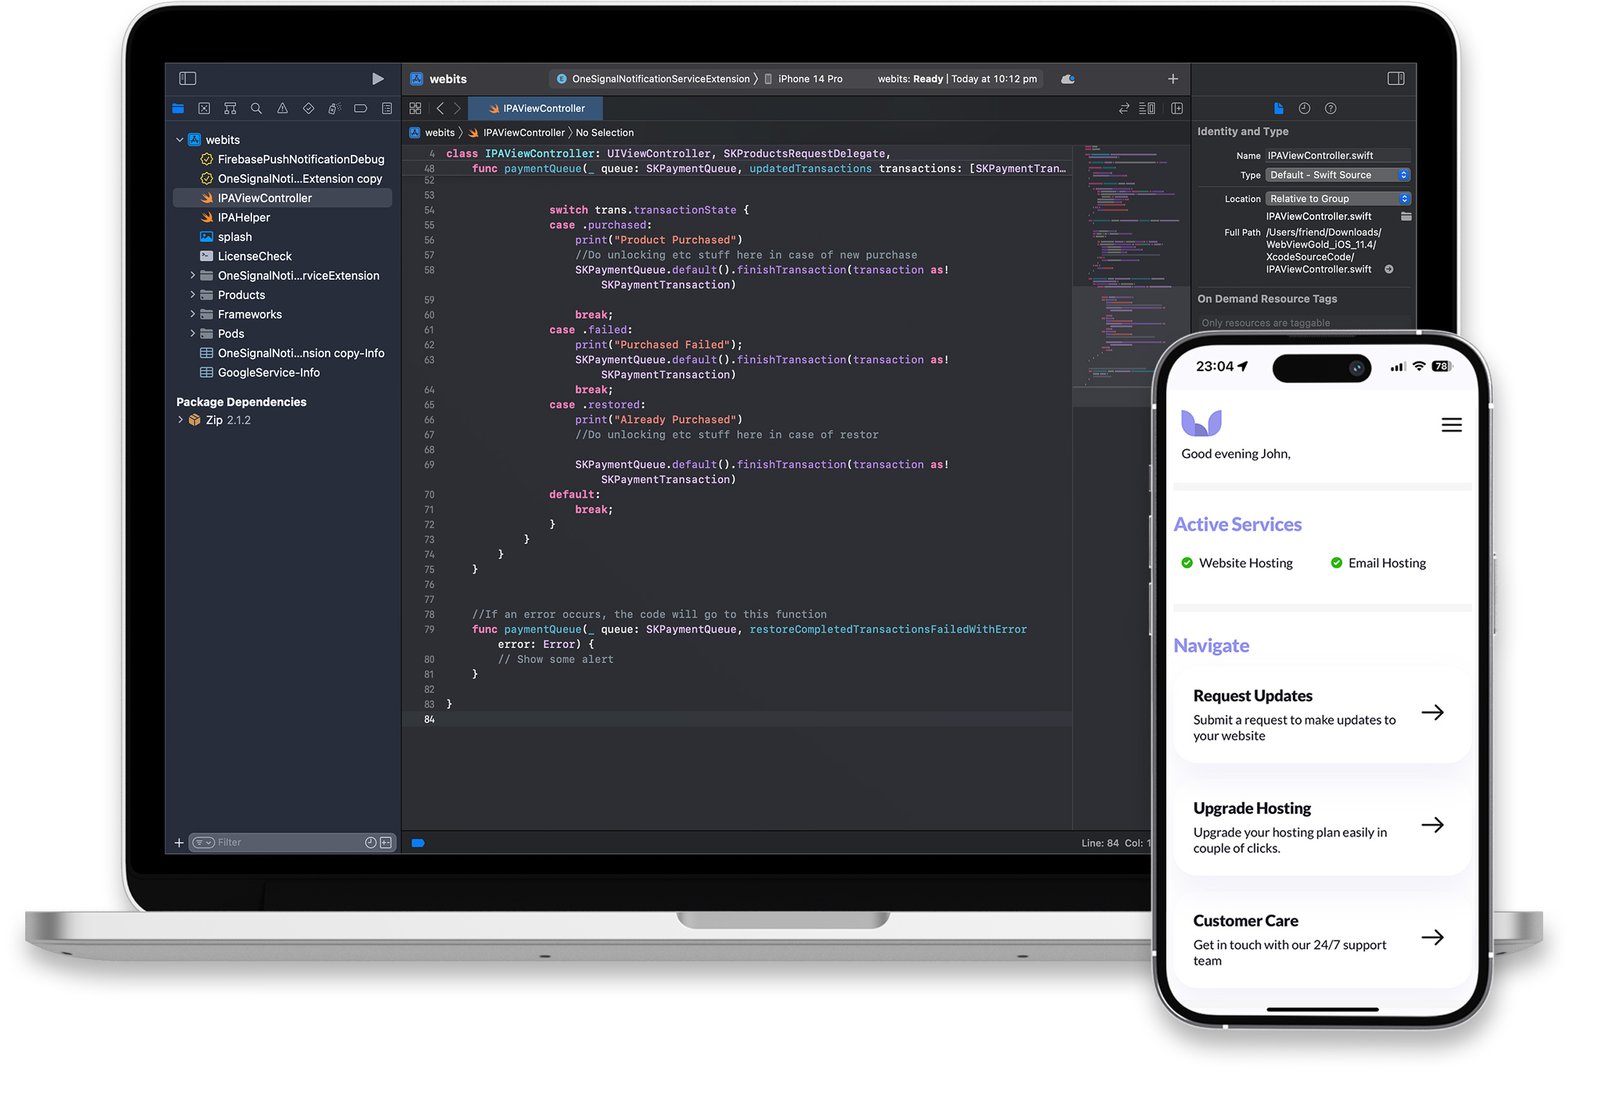Open the Type dropdown Default - Swift Source
The height and width of the screenshot is (1105, 1600).
[x=1337, y=175]
